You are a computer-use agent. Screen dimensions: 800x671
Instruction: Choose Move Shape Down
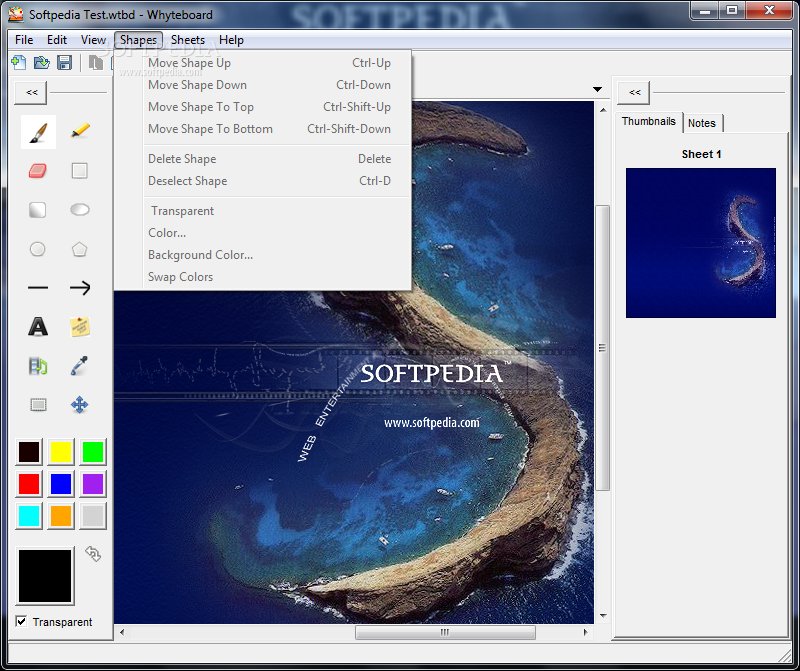(x=262, y=85)
